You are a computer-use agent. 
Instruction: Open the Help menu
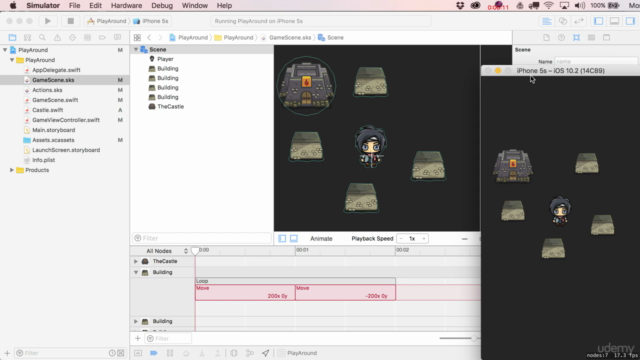[224, 5]
